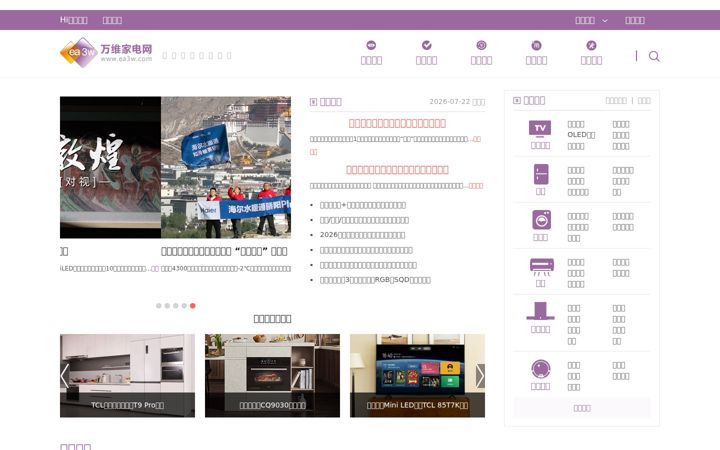Open news item starting with 2026
This screenshot has height=450, width=720.
tap(362, 235)
